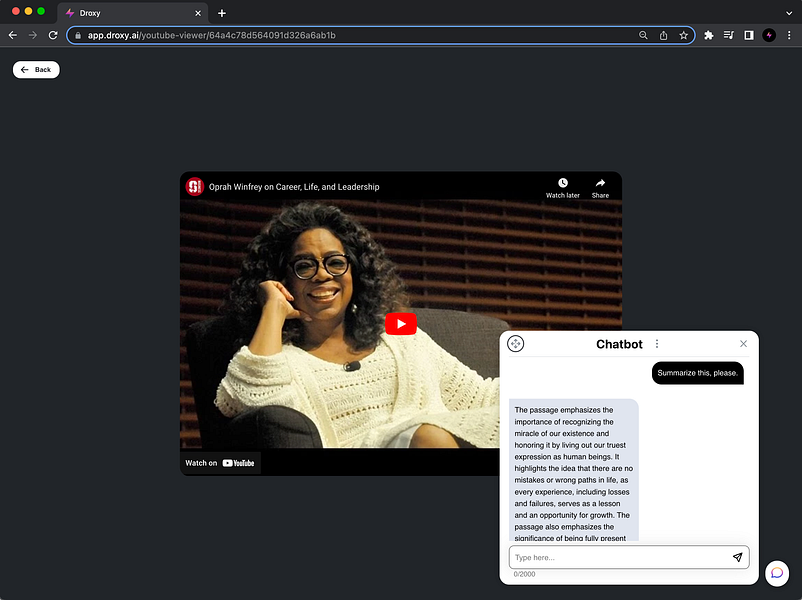Click the Watch later clock icon
This screenshot has width=802, height=600.
pos(562,184)
